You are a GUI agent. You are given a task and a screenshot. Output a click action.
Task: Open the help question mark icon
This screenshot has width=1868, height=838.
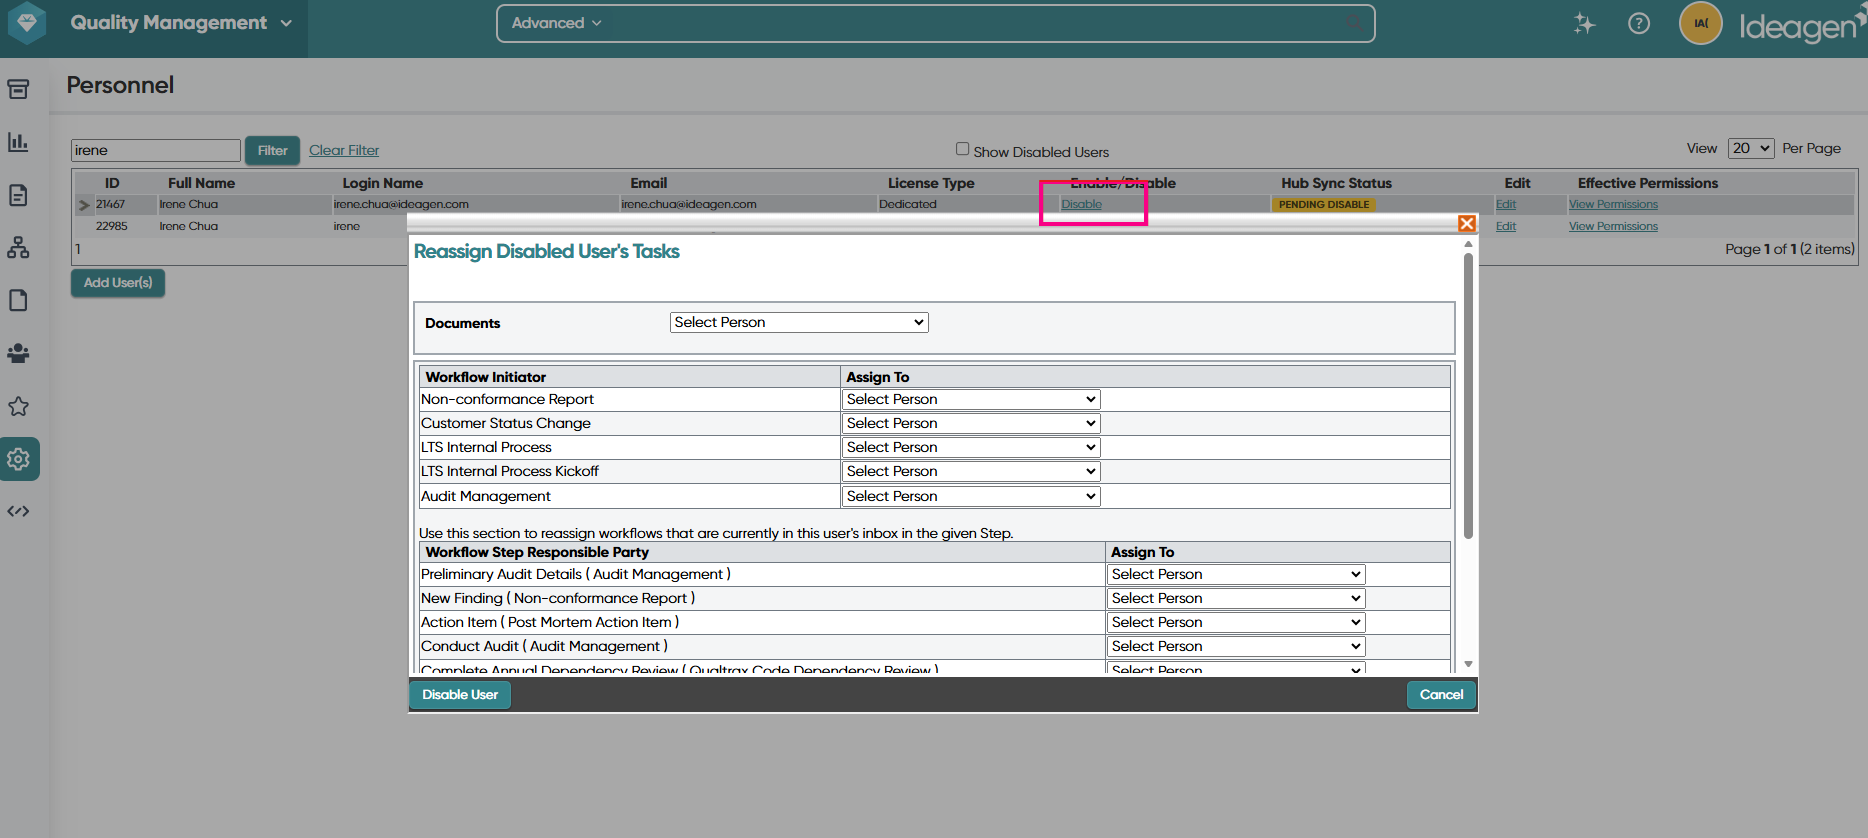pos(1639,23)
